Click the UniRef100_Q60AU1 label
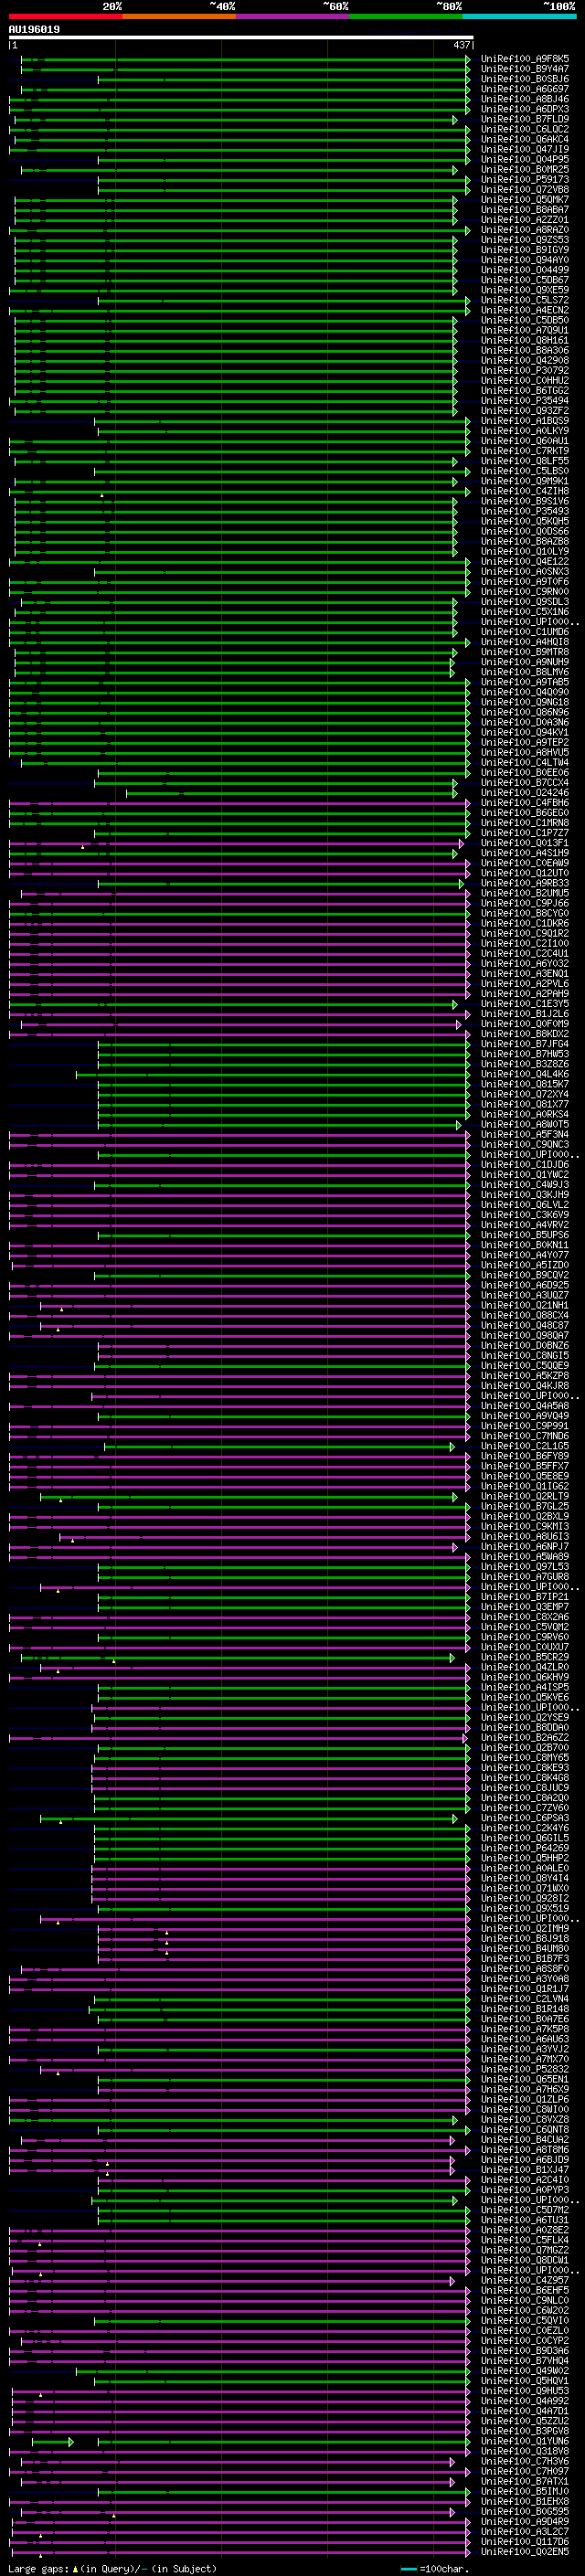The image size is (585, 2576). click(525, 441)
